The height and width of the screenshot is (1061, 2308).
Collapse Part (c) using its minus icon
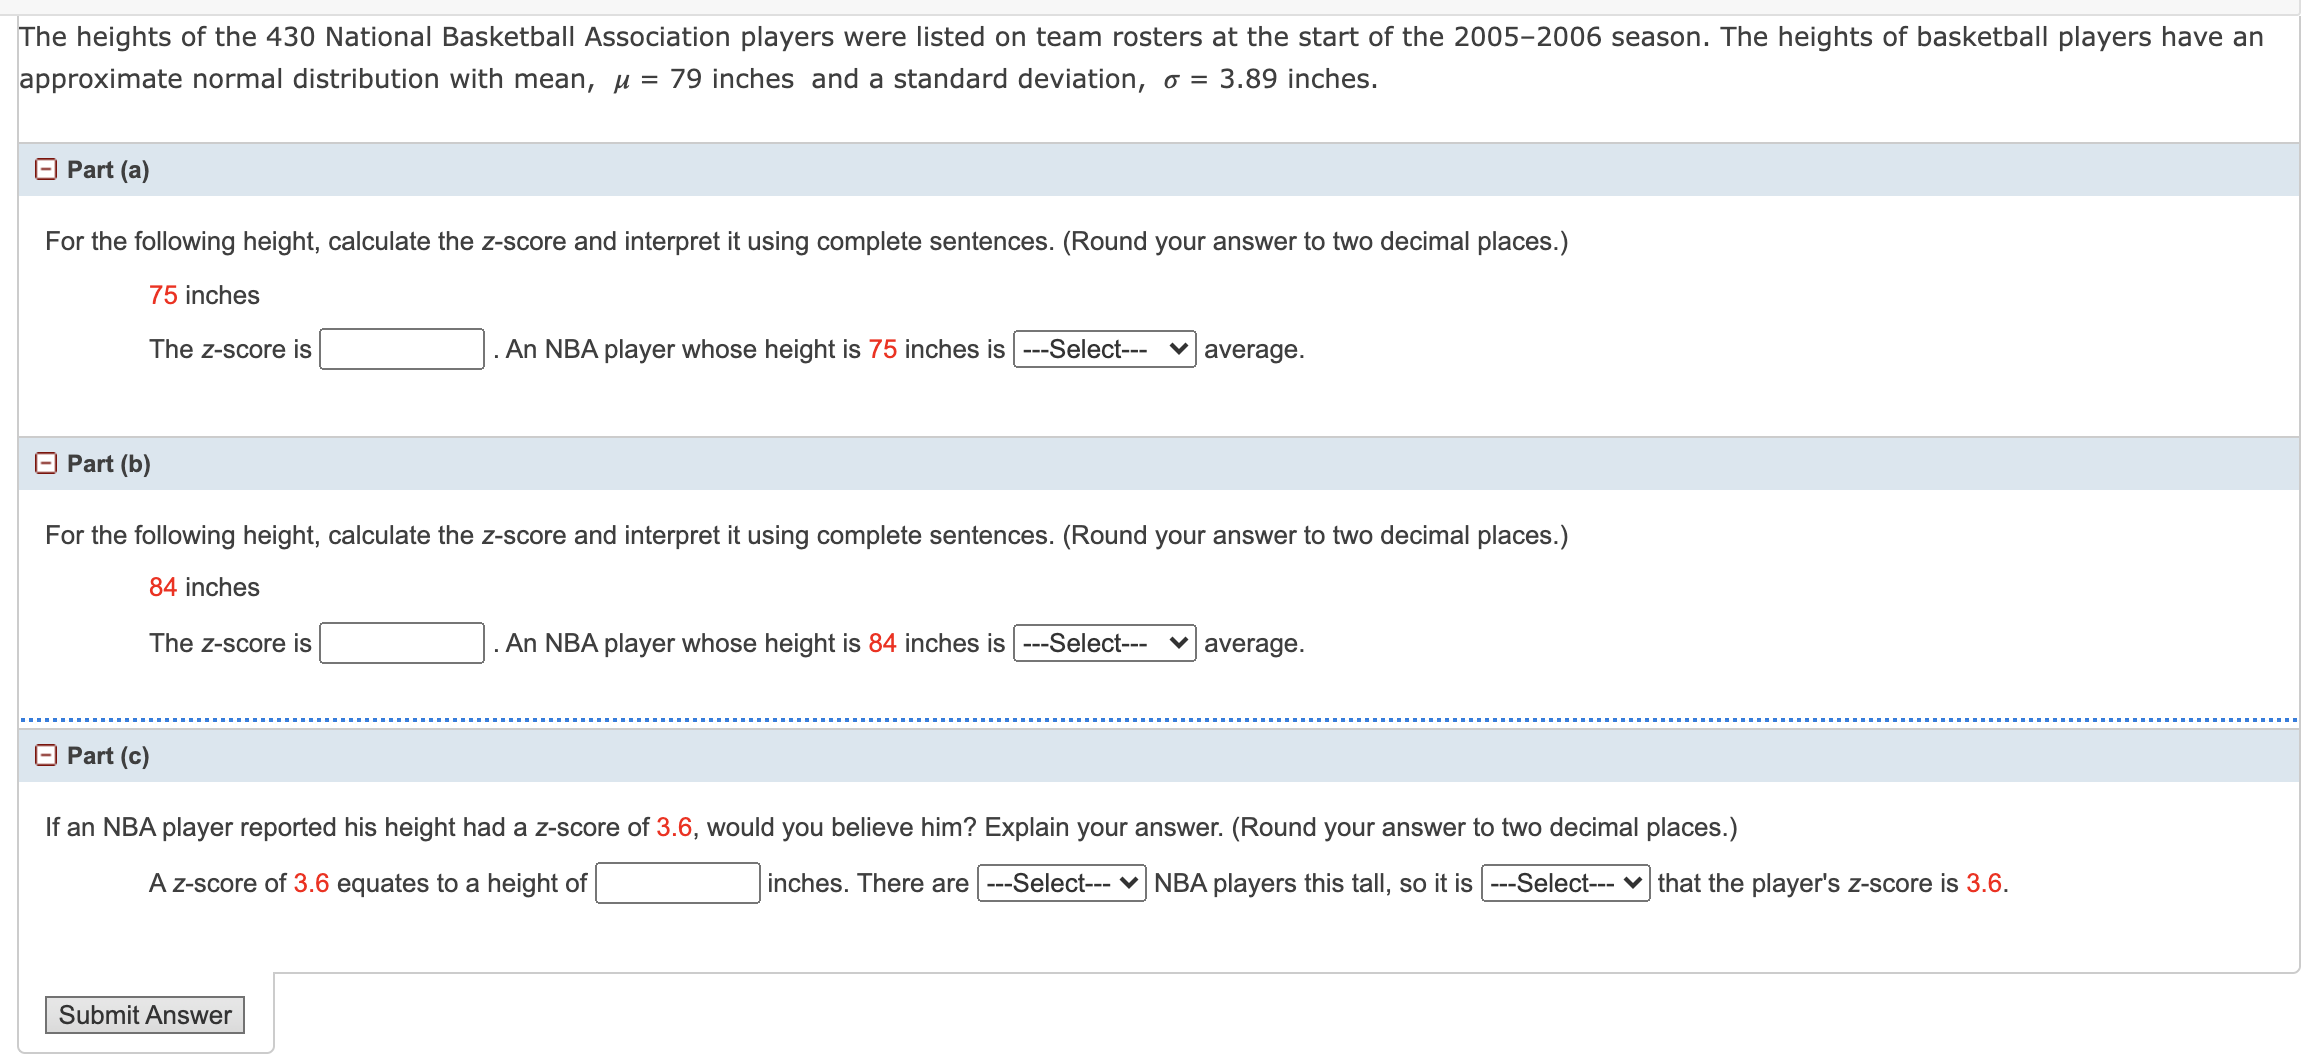(x=44, y=757)
